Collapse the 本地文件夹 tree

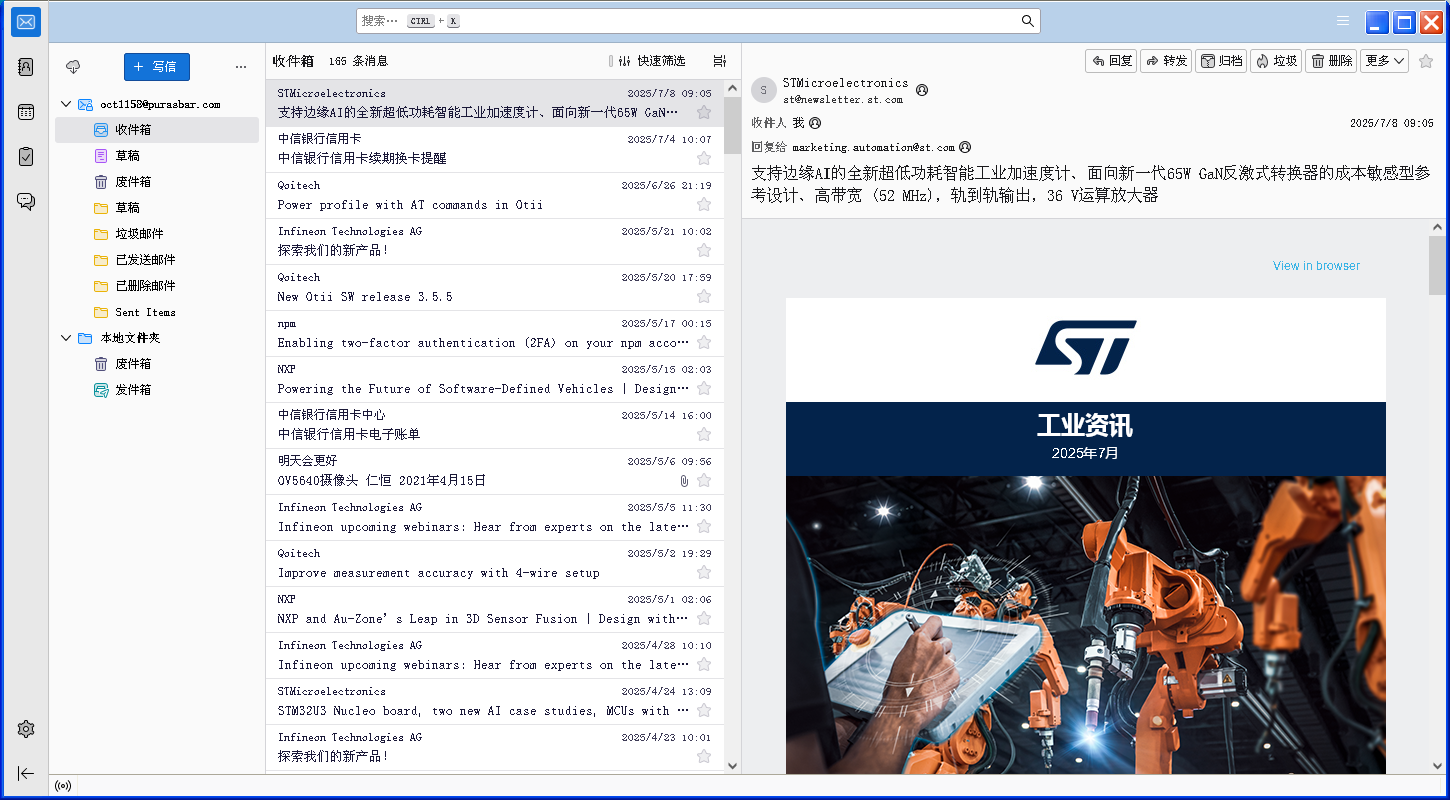tap(66, 338)
